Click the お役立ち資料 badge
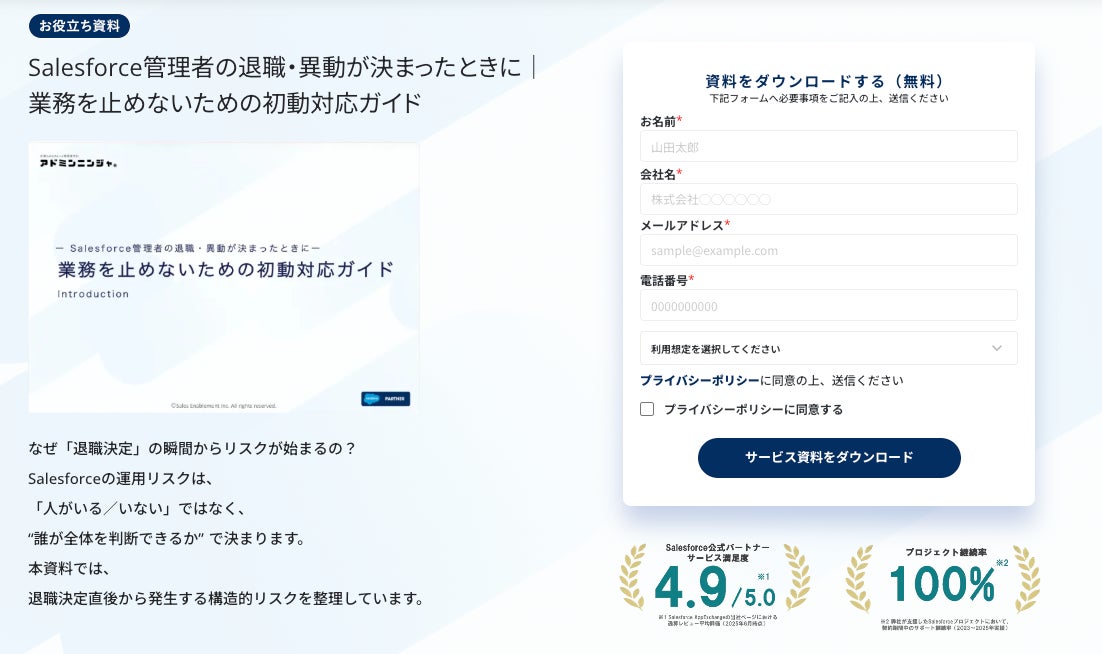The image size is (1102, 654). (x=79, y=26)
